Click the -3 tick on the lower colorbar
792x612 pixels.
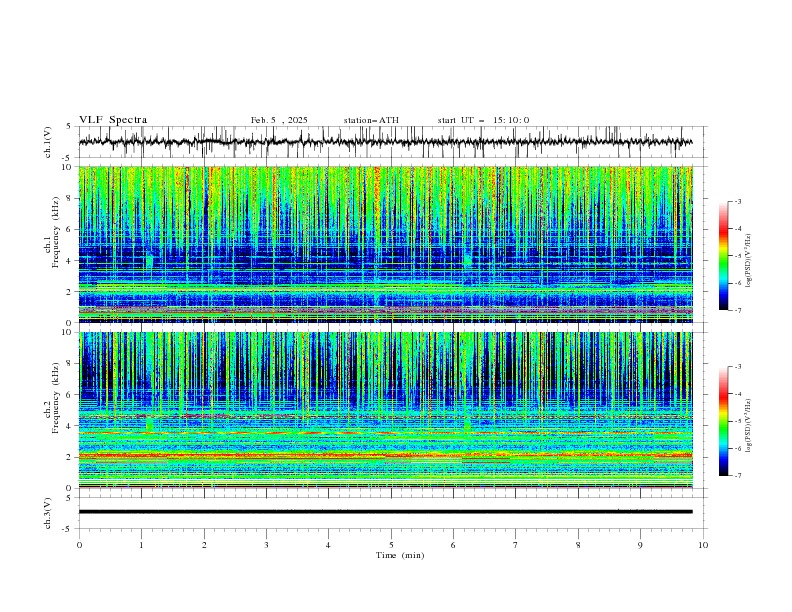coord(737,367)
